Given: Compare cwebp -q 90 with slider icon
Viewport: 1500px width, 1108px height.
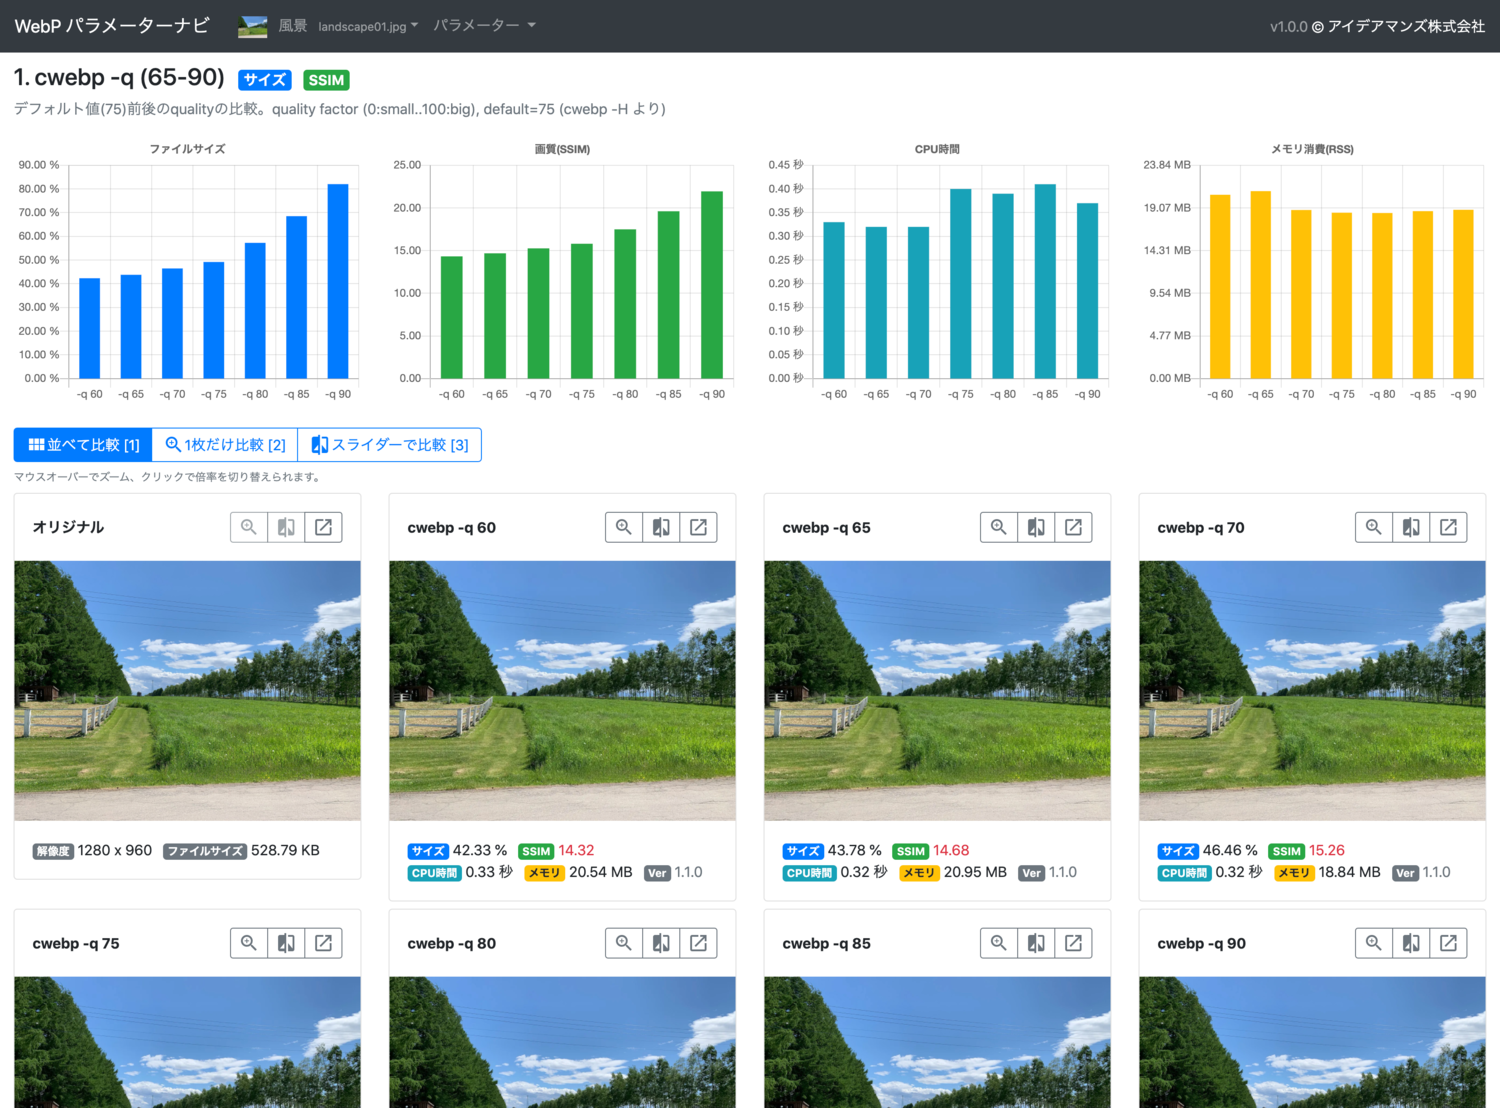Looking at the screenshot, I should pos(1411,943).
